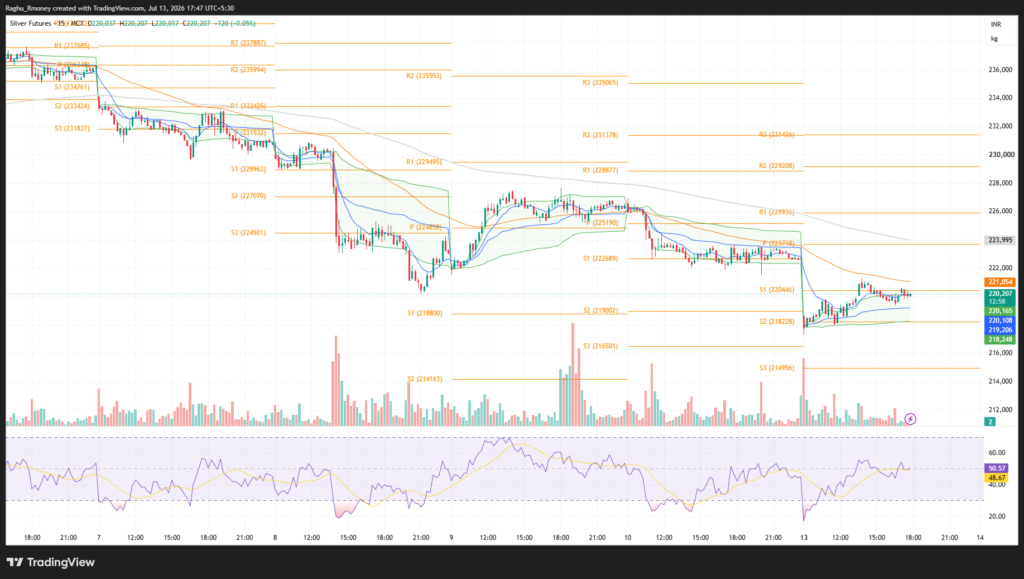1024x579 pixels.
Task: Click the S3 (214956) pivot label
Action: 776,368
